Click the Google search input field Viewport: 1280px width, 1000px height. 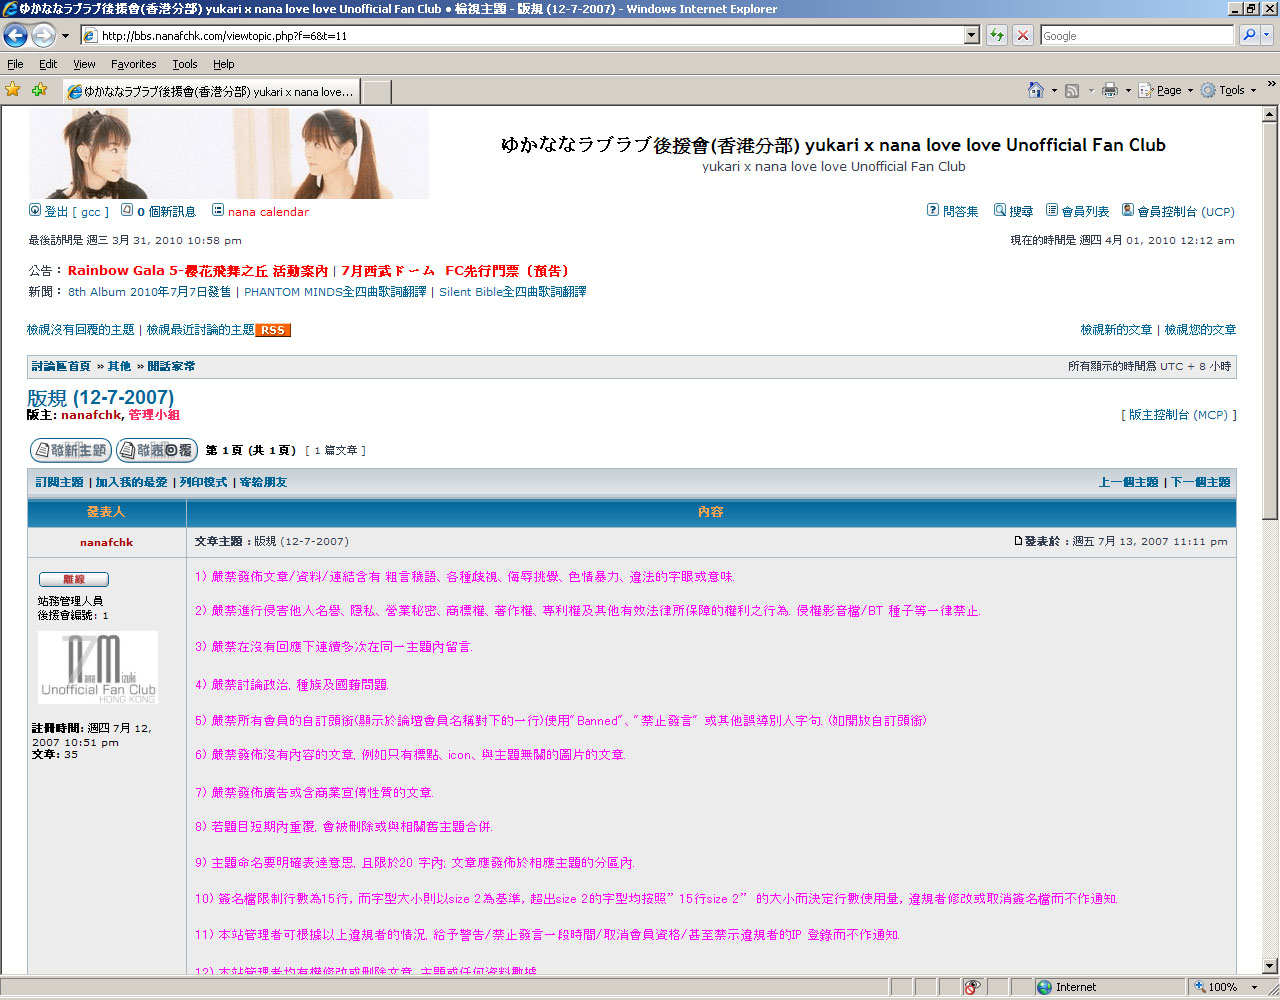tap(1136, 36)
